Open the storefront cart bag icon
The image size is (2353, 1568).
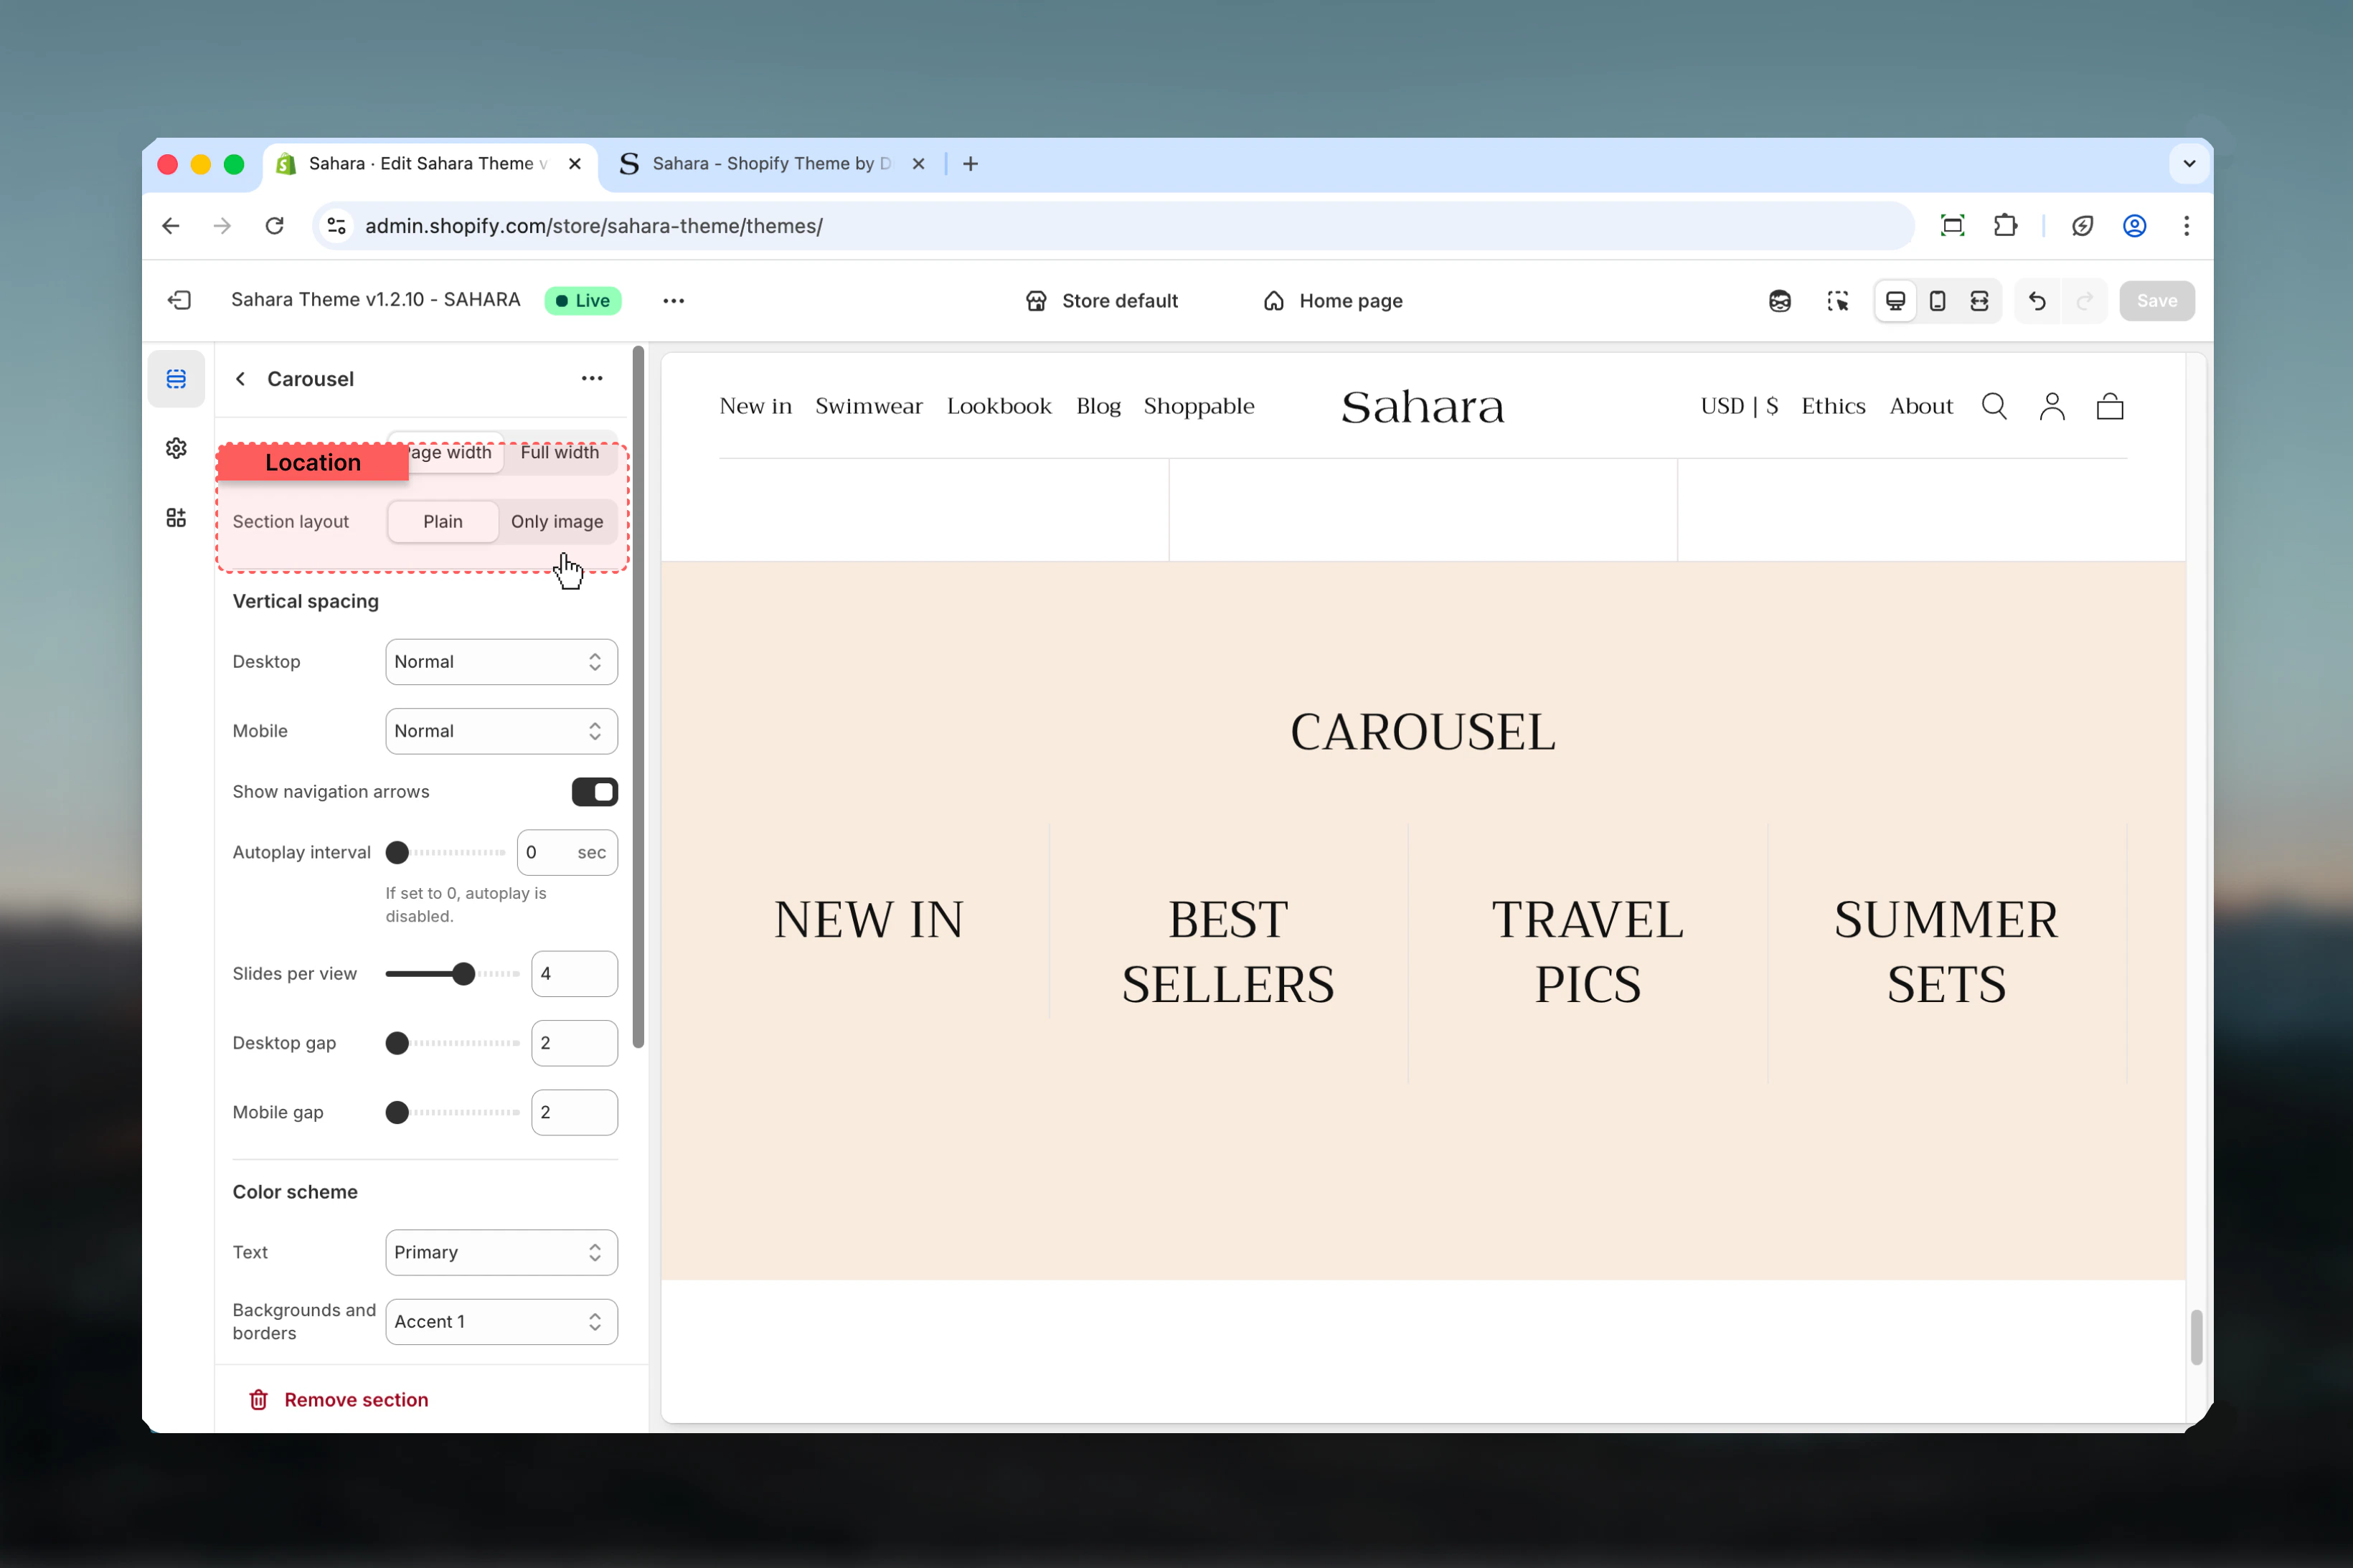(x=2110, y=406)
